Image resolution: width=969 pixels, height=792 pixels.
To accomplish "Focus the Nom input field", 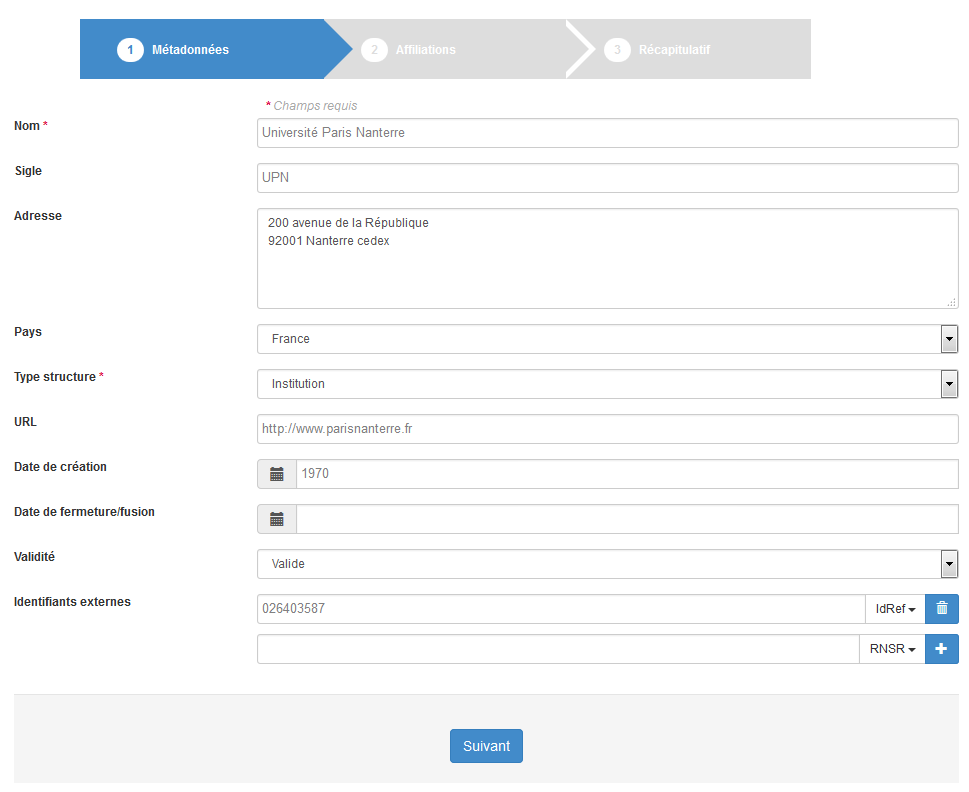I will 607,133.
